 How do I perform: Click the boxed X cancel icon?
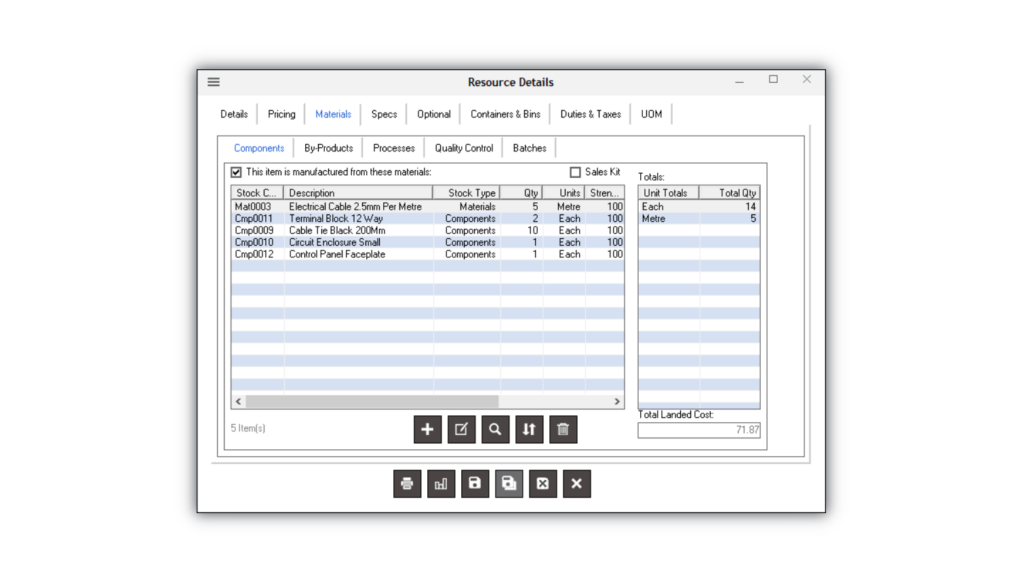point(543,484)
